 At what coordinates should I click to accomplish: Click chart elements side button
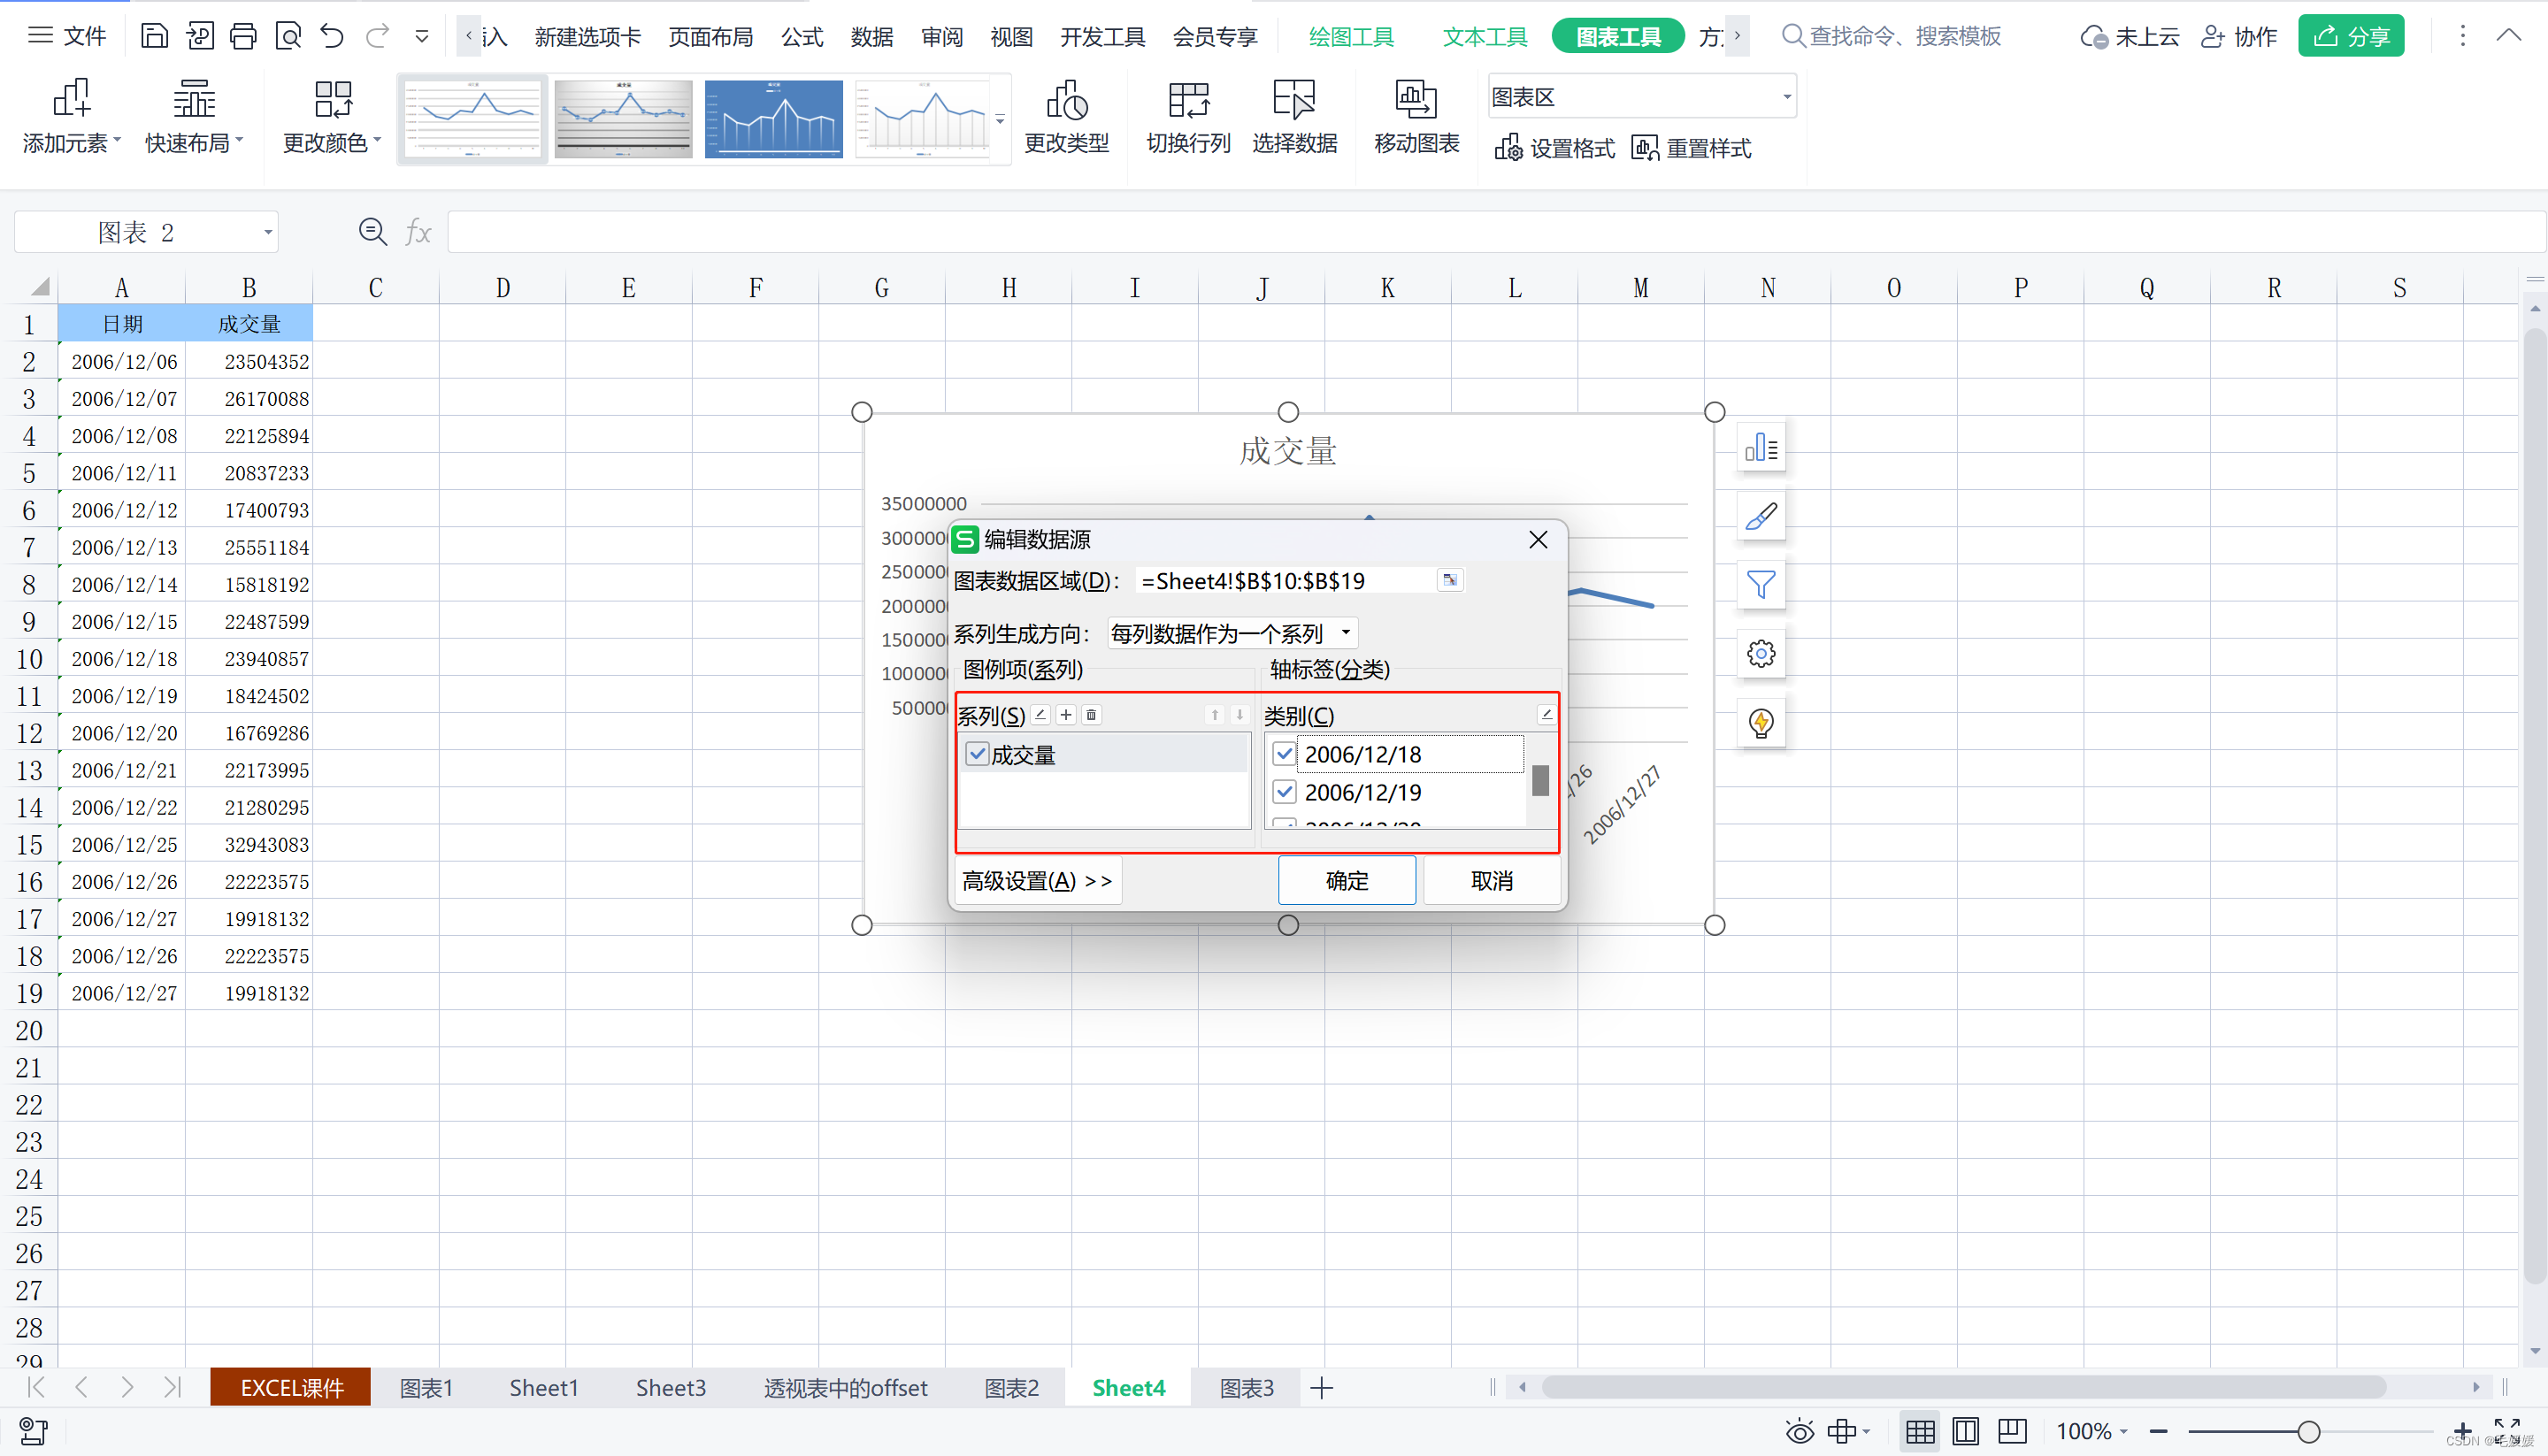tap(1761, 447)
